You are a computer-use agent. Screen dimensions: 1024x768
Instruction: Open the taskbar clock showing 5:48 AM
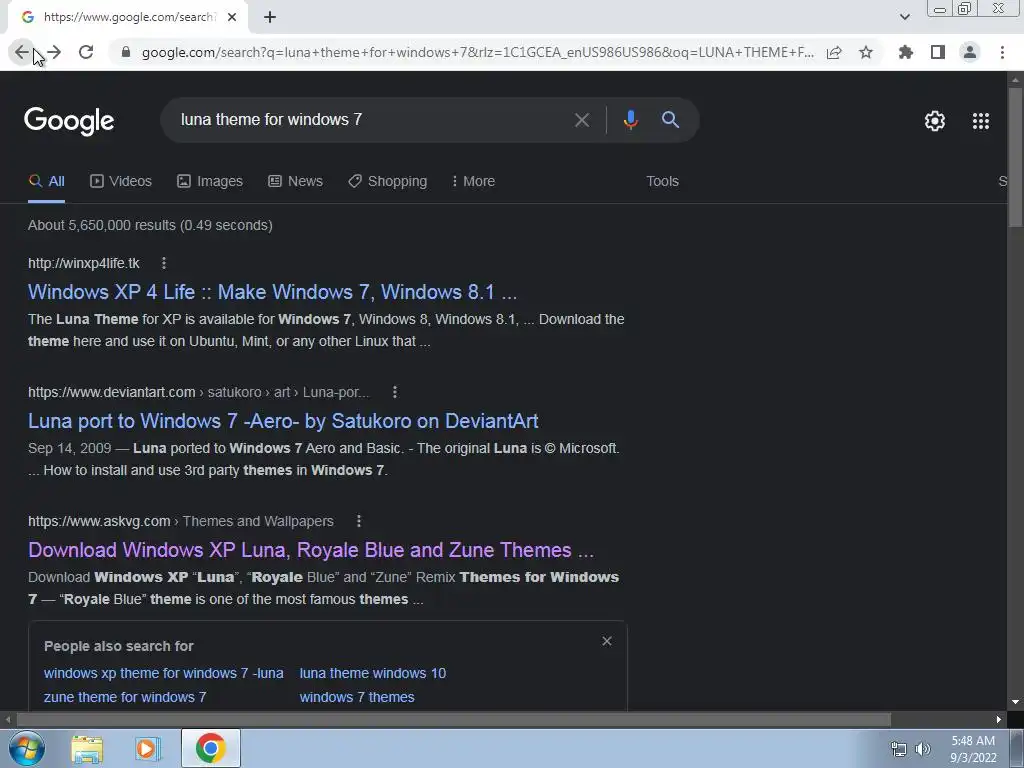coord(973,749)
